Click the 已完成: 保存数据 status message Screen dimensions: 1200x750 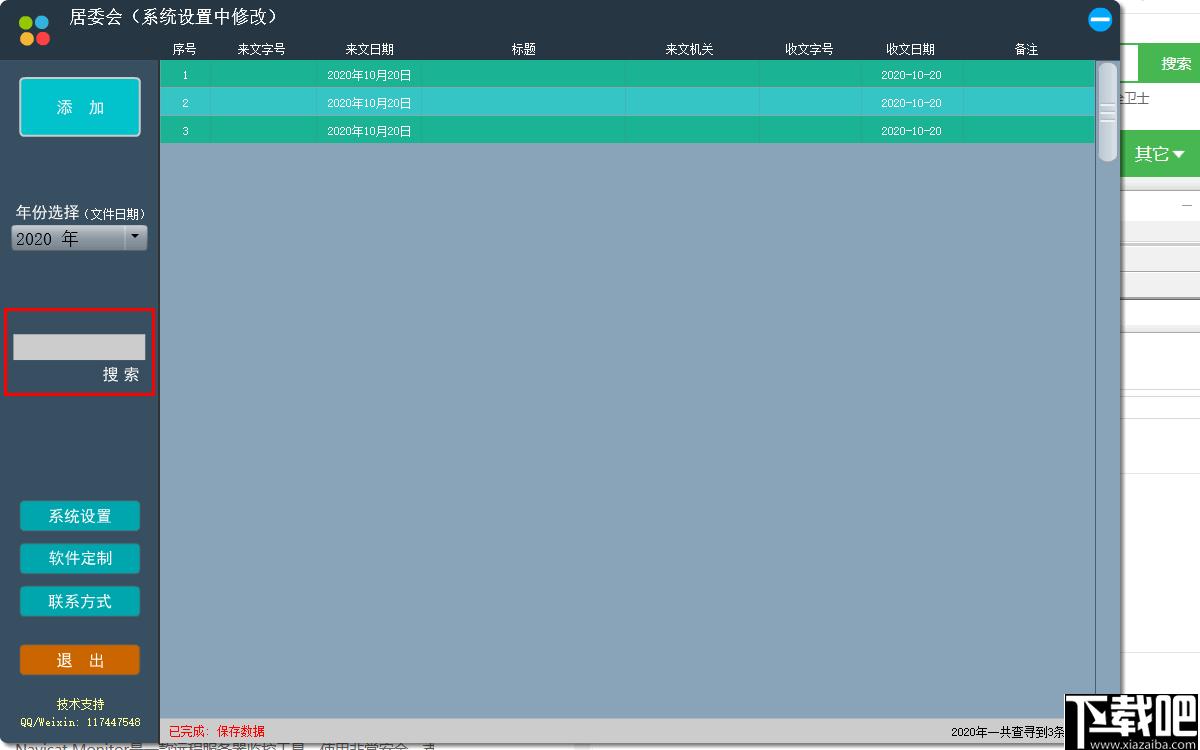pyautogui.click(x=217, y=731)
